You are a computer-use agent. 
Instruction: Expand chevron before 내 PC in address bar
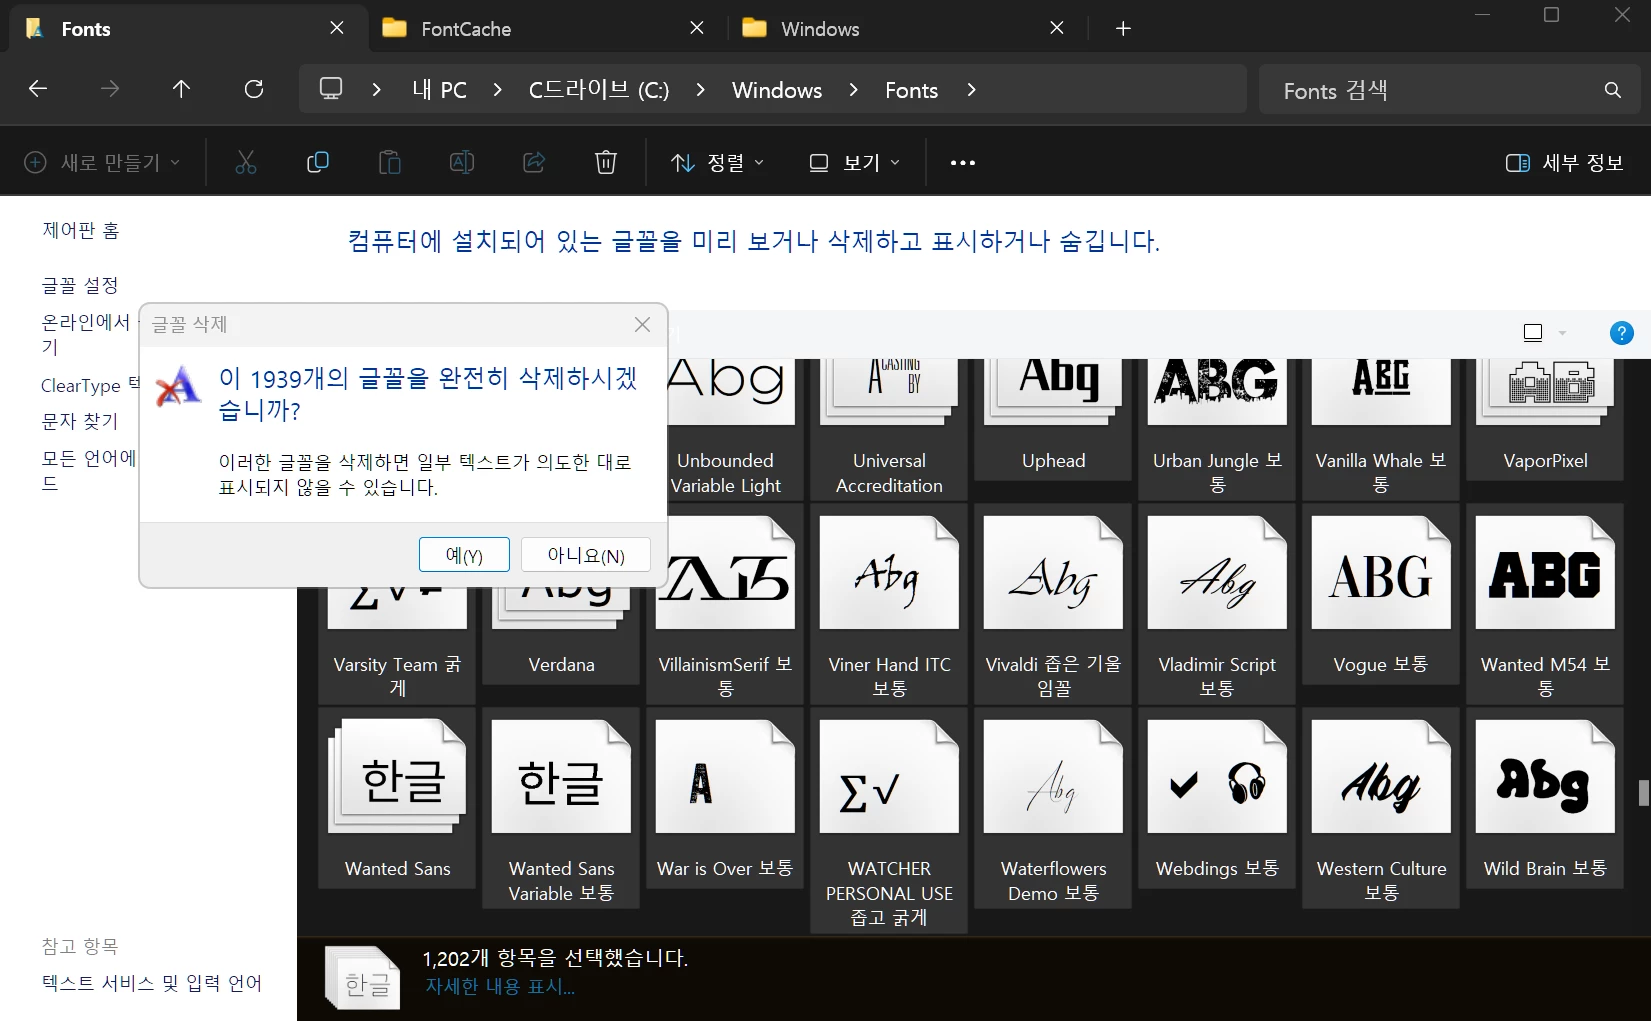[376, 90]
